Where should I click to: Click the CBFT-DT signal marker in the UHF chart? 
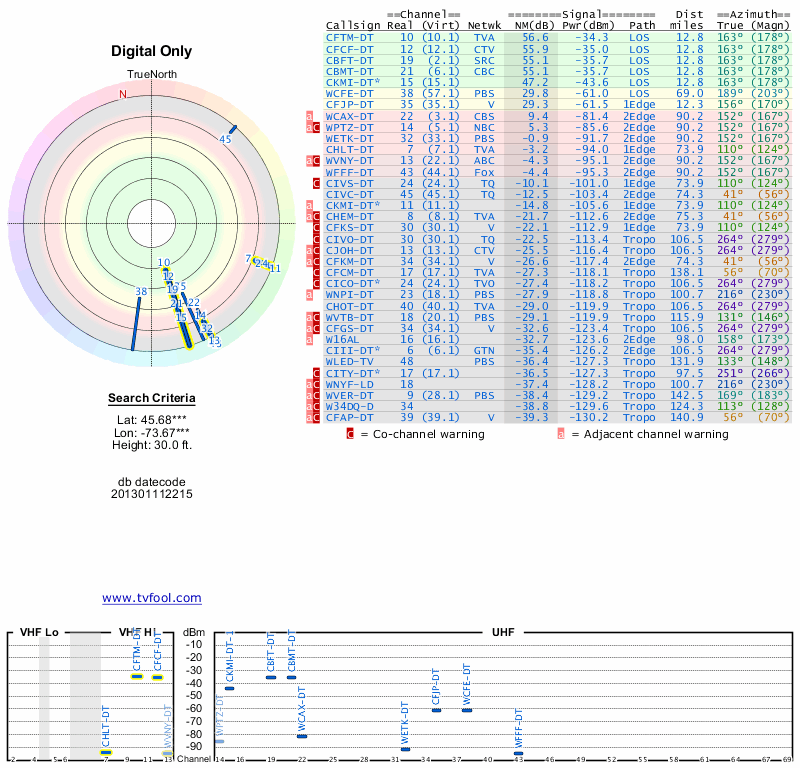(x=271, y=677)
